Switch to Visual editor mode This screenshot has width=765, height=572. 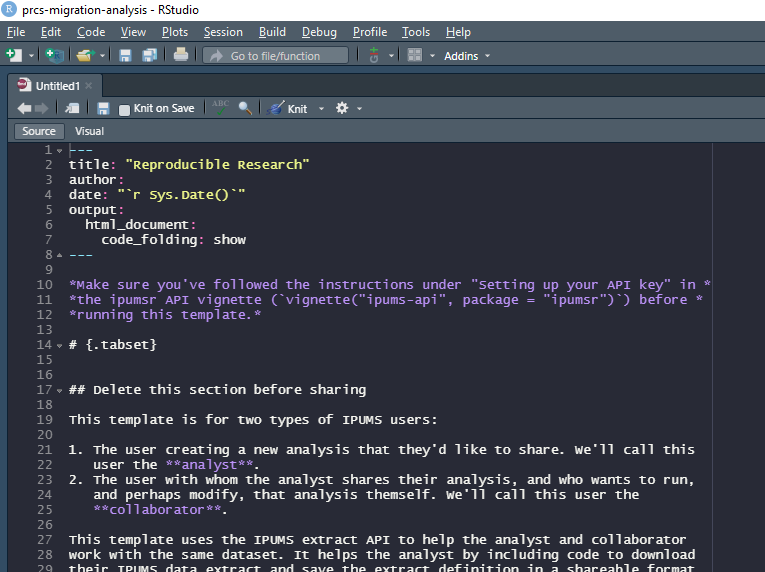click(89, 131)
